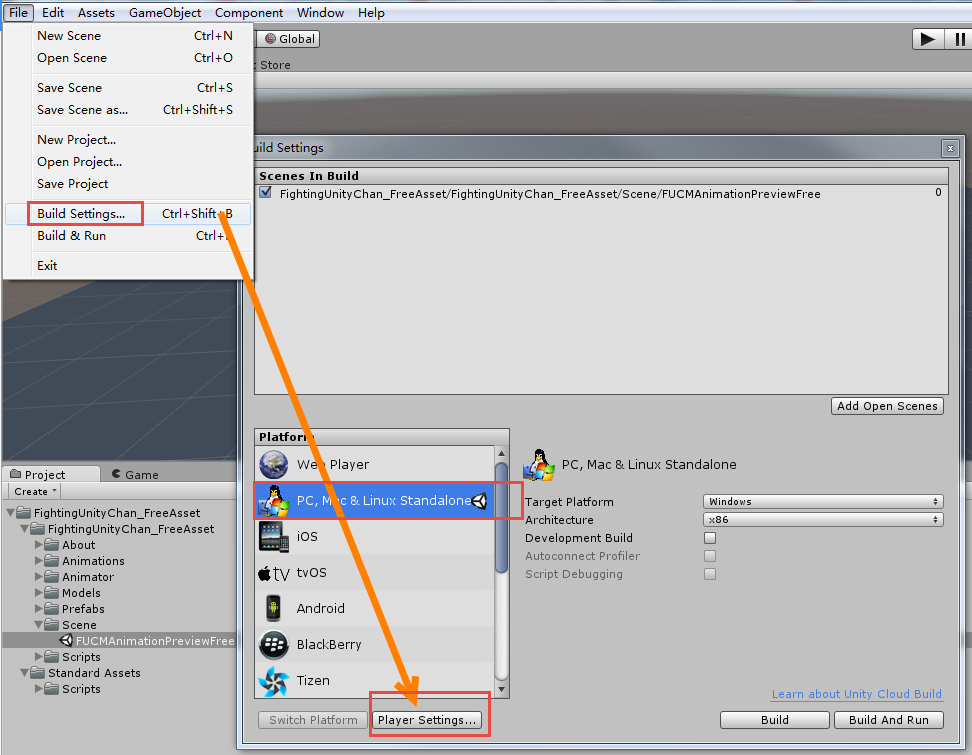
Task: Expand the About folder arrow
Action: coord(38,544)
